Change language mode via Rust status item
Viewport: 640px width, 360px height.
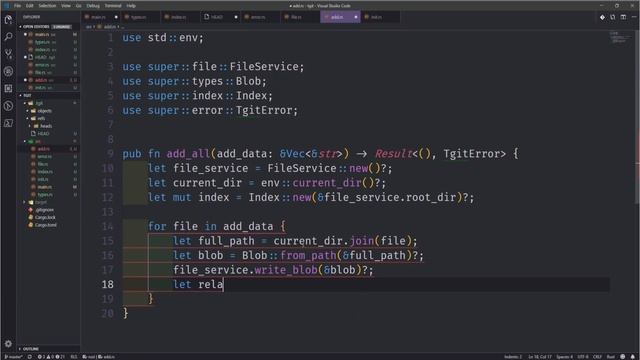611,357
